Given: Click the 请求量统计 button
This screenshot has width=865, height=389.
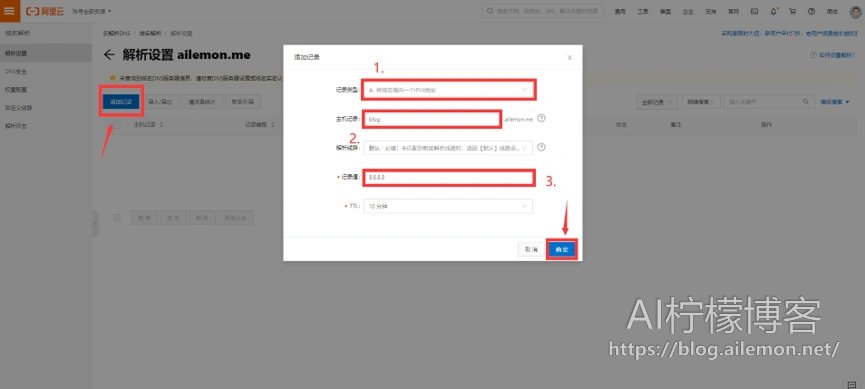Looking at the screenshot, I should [x=203, y=102].
